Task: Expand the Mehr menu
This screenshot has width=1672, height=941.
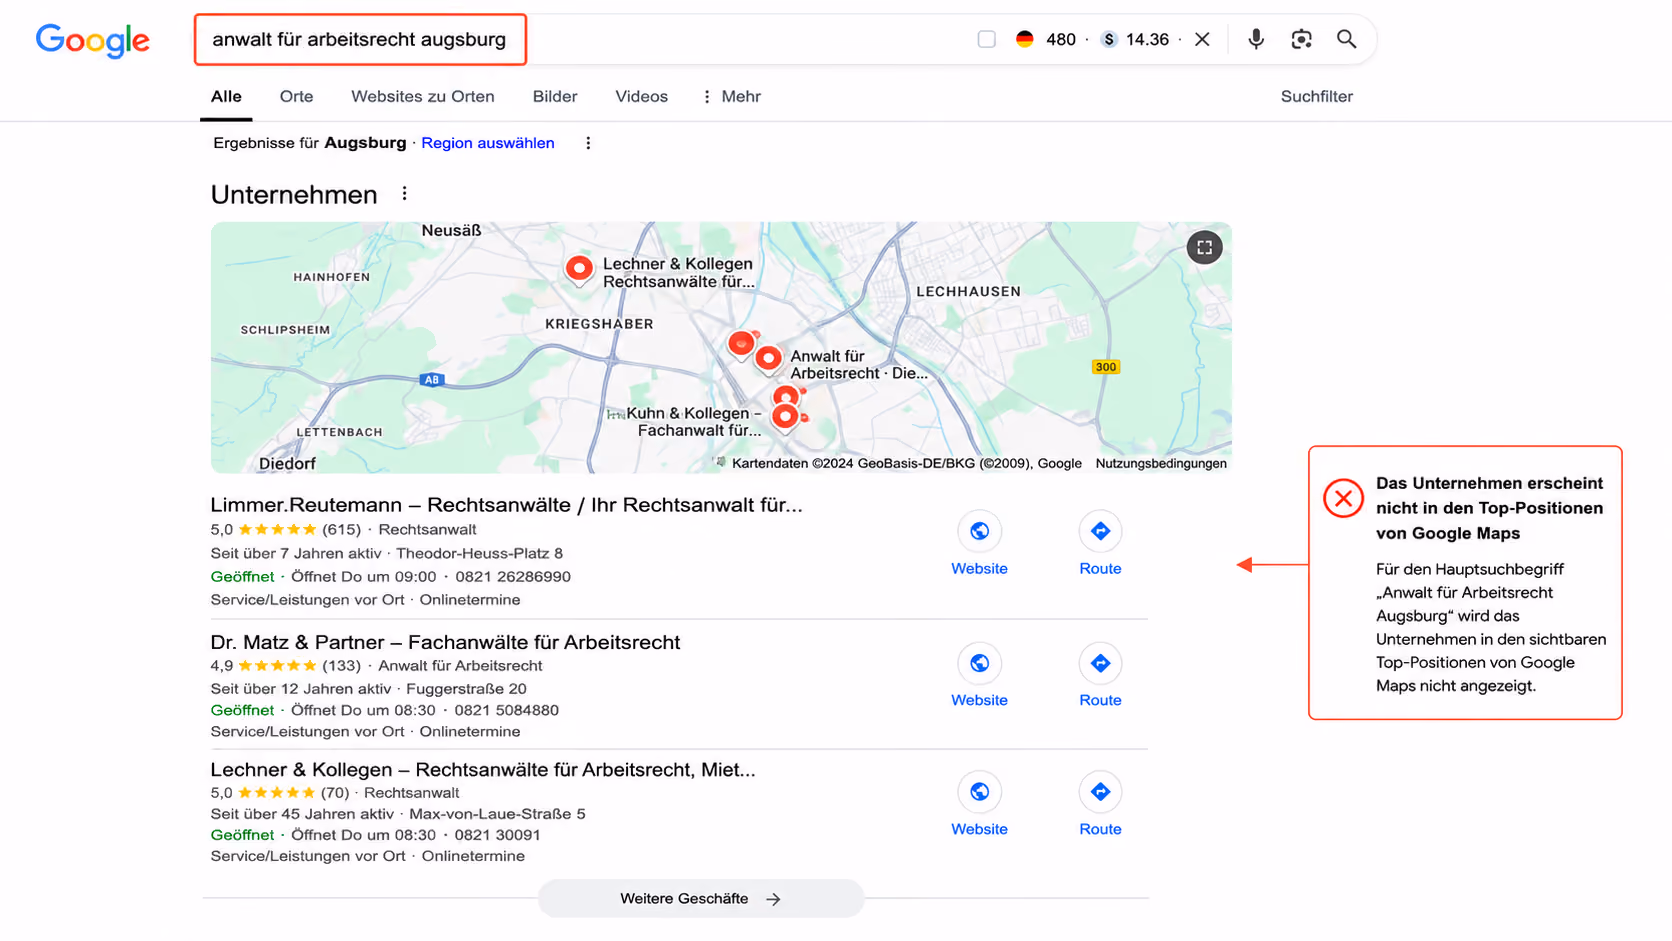Action: pos(732,96)
